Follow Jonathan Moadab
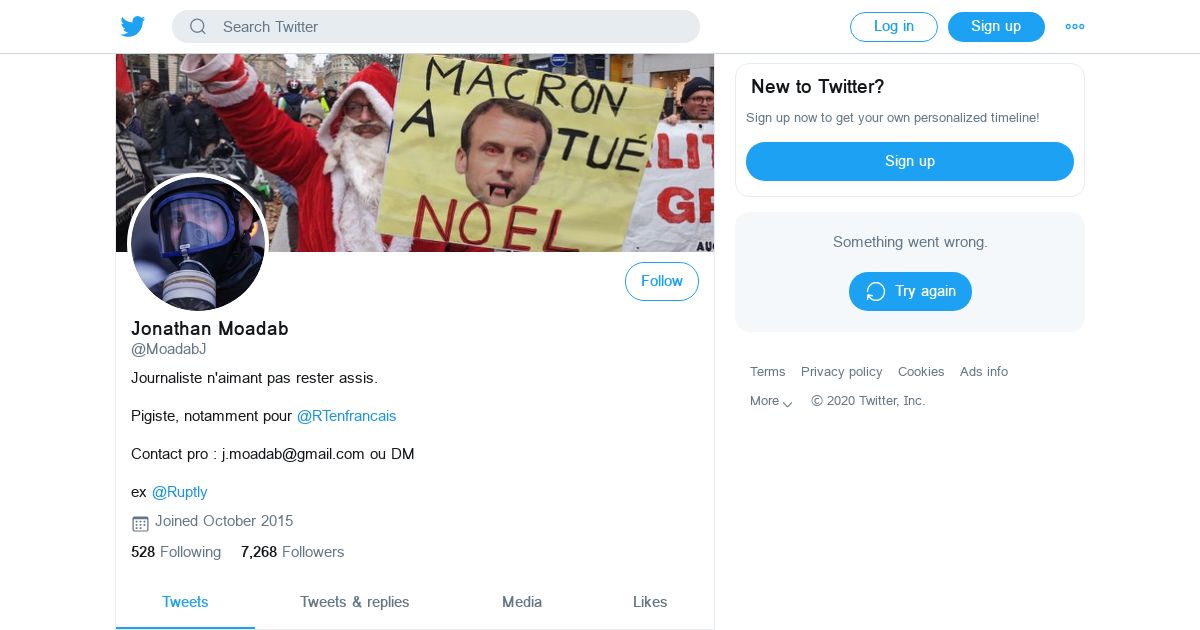 point(662,282)
